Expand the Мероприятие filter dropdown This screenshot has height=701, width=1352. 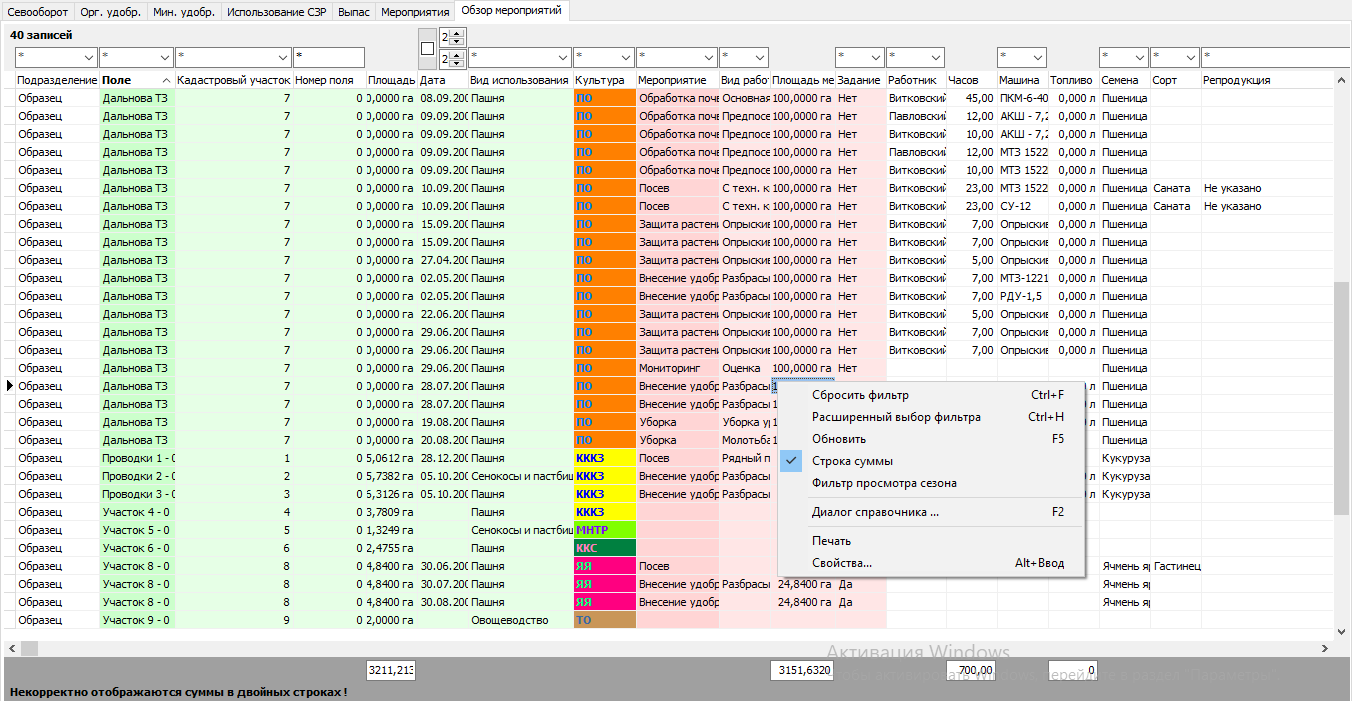(707, 58)
